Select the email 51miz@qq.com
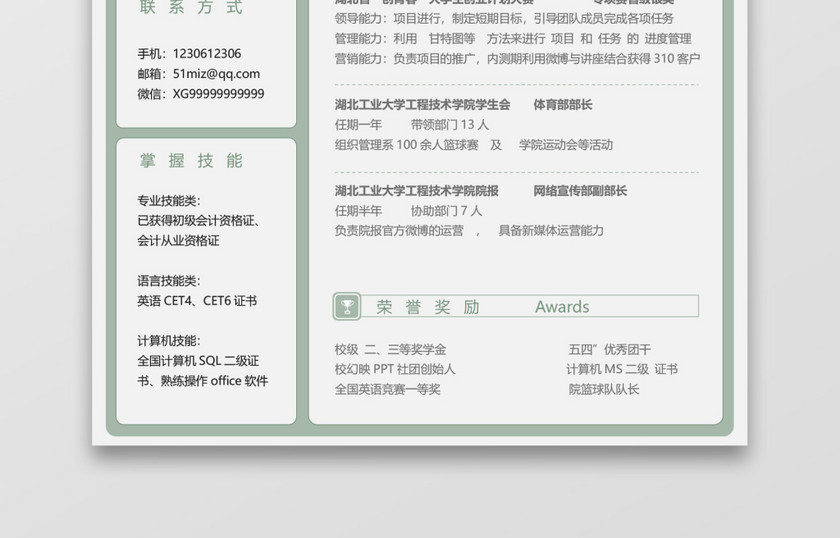Image resolution: width=840 pixels, height=538 pixels. [216, 74]
